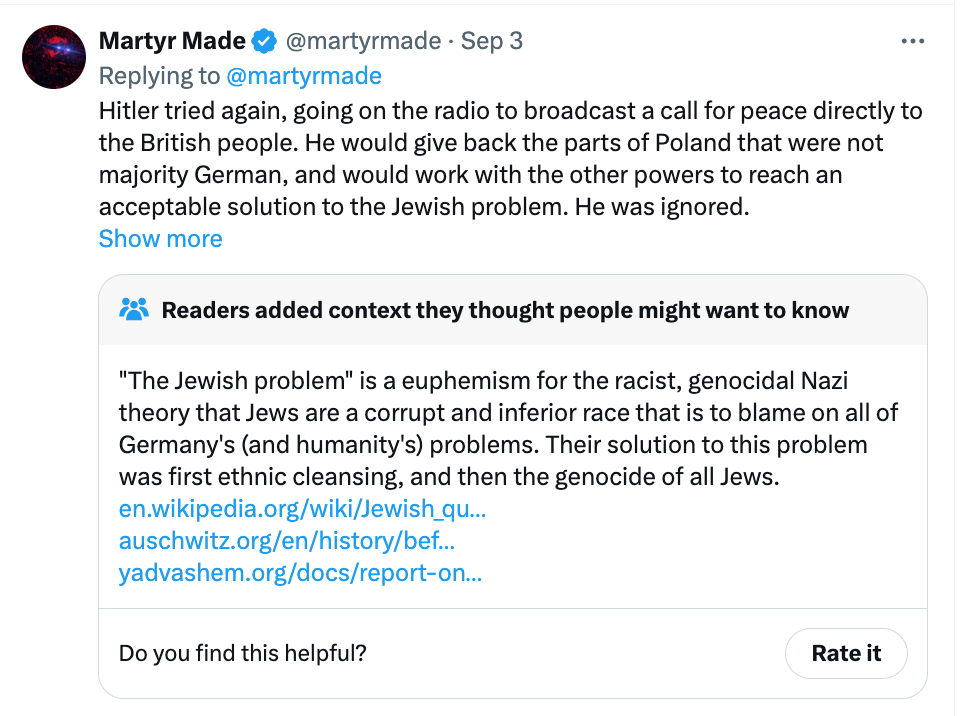Open the @martyrmade handle next to name
964x716 pixels.
(364, 41)
